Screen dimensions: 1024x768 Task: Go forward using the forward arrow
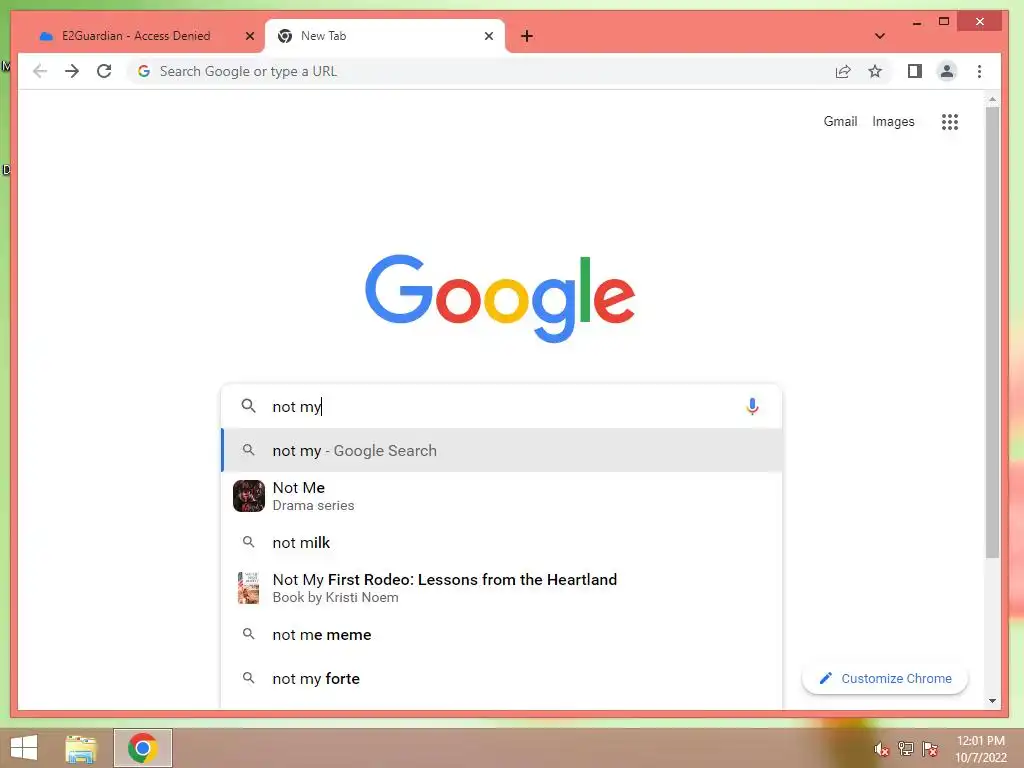(72, 71)
